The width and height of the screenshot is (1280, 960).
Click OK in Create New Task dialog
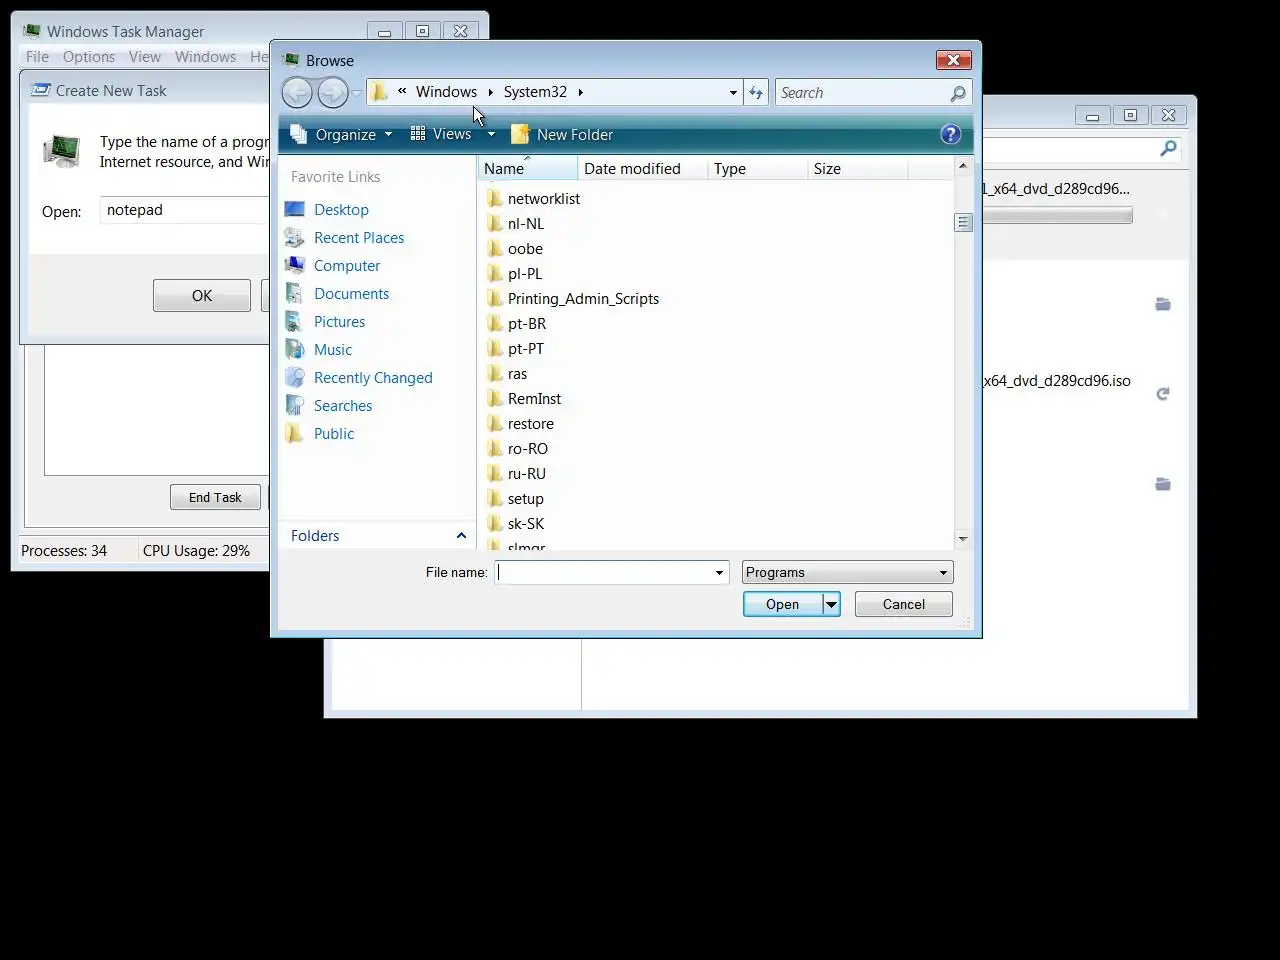[202, 296]
